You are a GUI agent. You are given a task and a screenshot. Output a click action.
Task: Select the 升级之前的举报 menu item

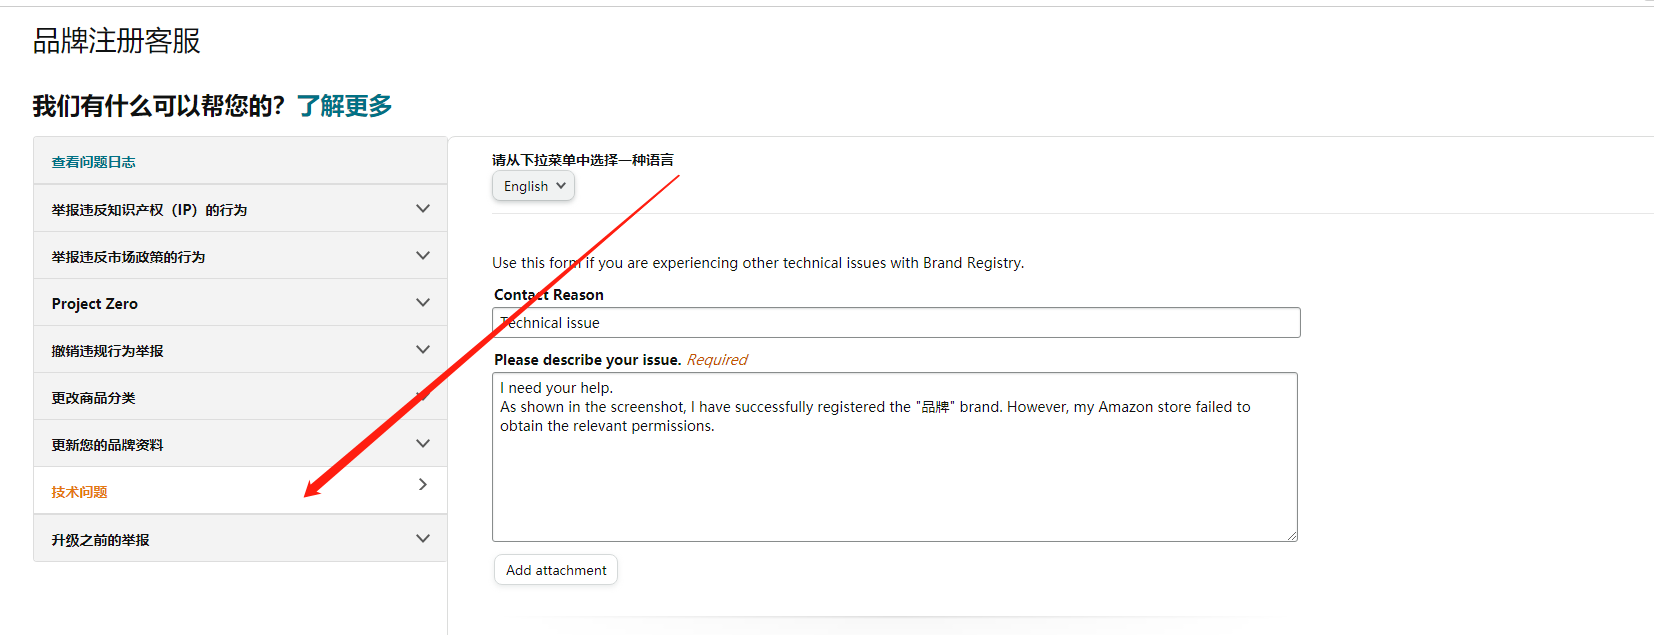(240, 539)
